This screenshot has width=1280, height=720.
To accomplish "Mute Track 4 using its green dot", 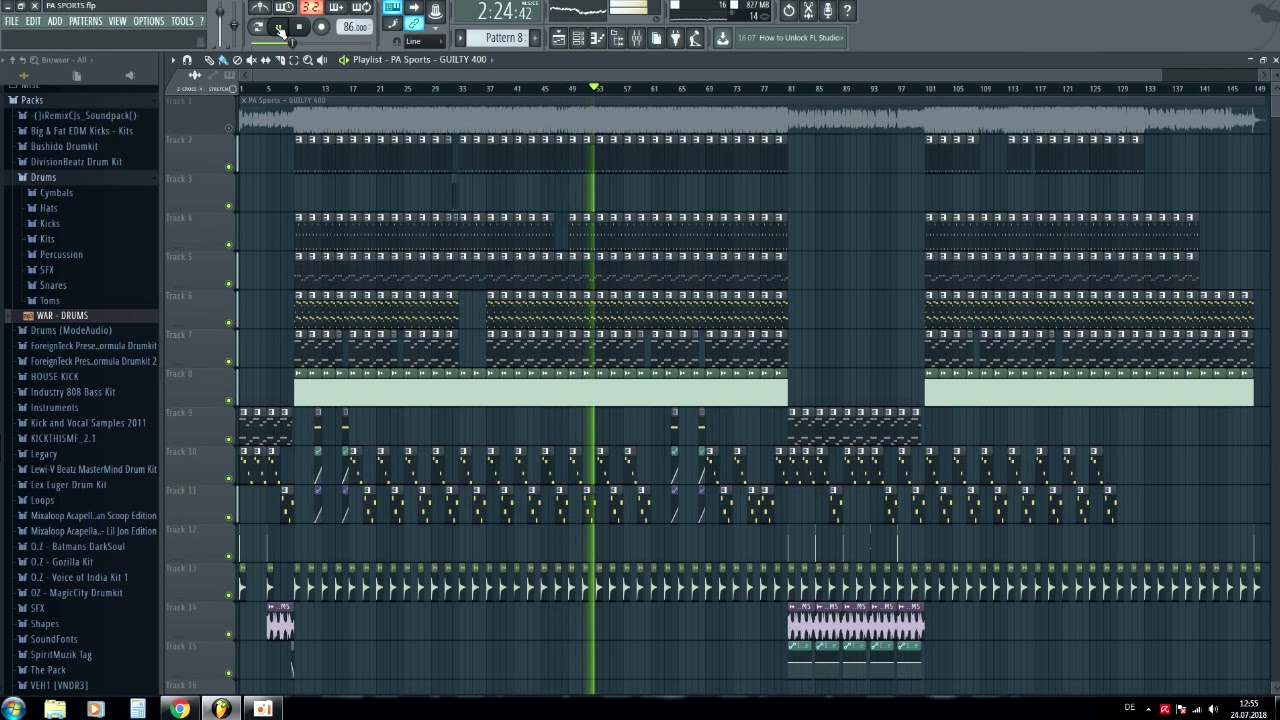I will pos(229,245).
